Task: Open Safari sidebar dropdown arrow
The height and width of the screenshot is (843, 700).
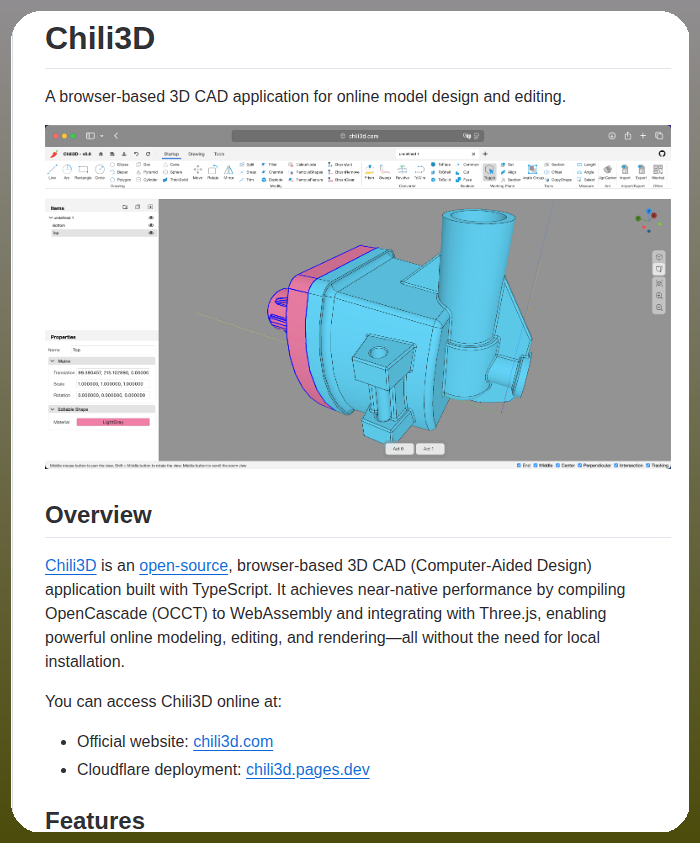Action: pos(102,136)
